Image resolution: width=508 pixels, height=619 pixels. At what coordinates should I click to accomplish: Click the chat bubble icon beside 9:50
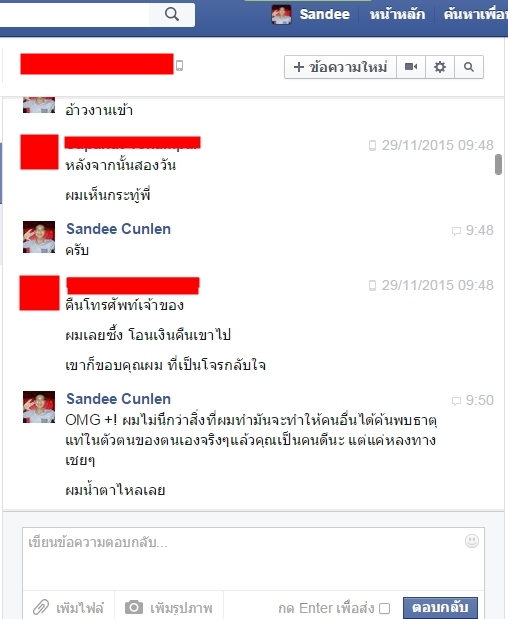(x=456, y=401)
